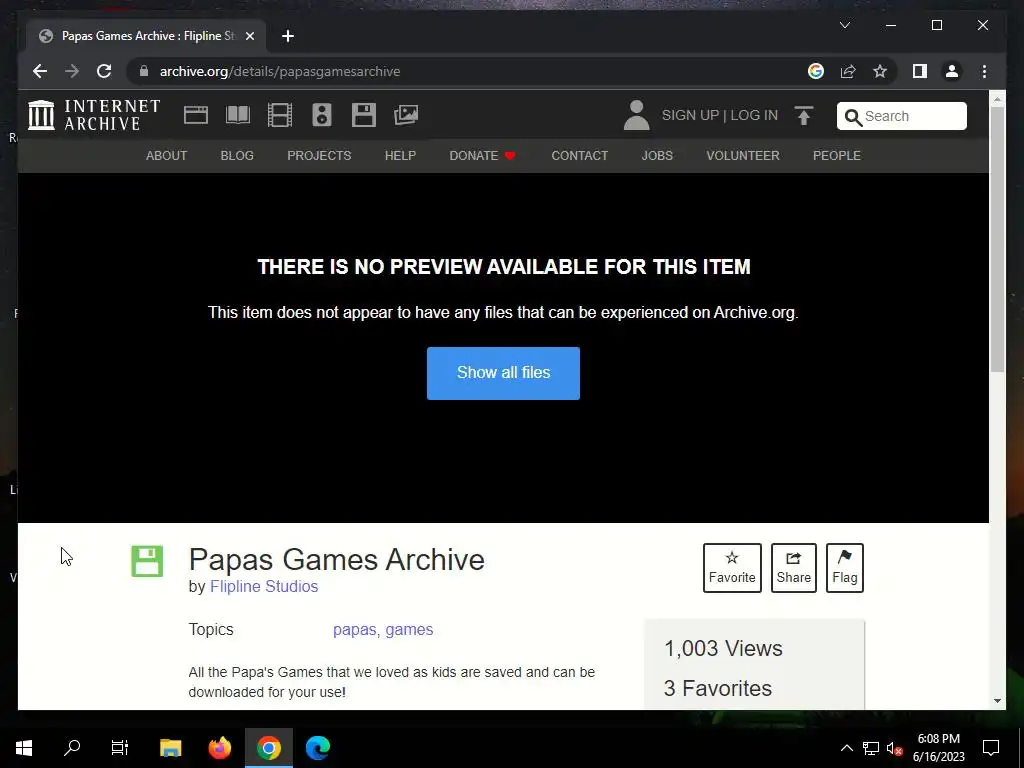Screen dimensions: 1024x768
Task: Click the games topic link
Action: [409, 630]
